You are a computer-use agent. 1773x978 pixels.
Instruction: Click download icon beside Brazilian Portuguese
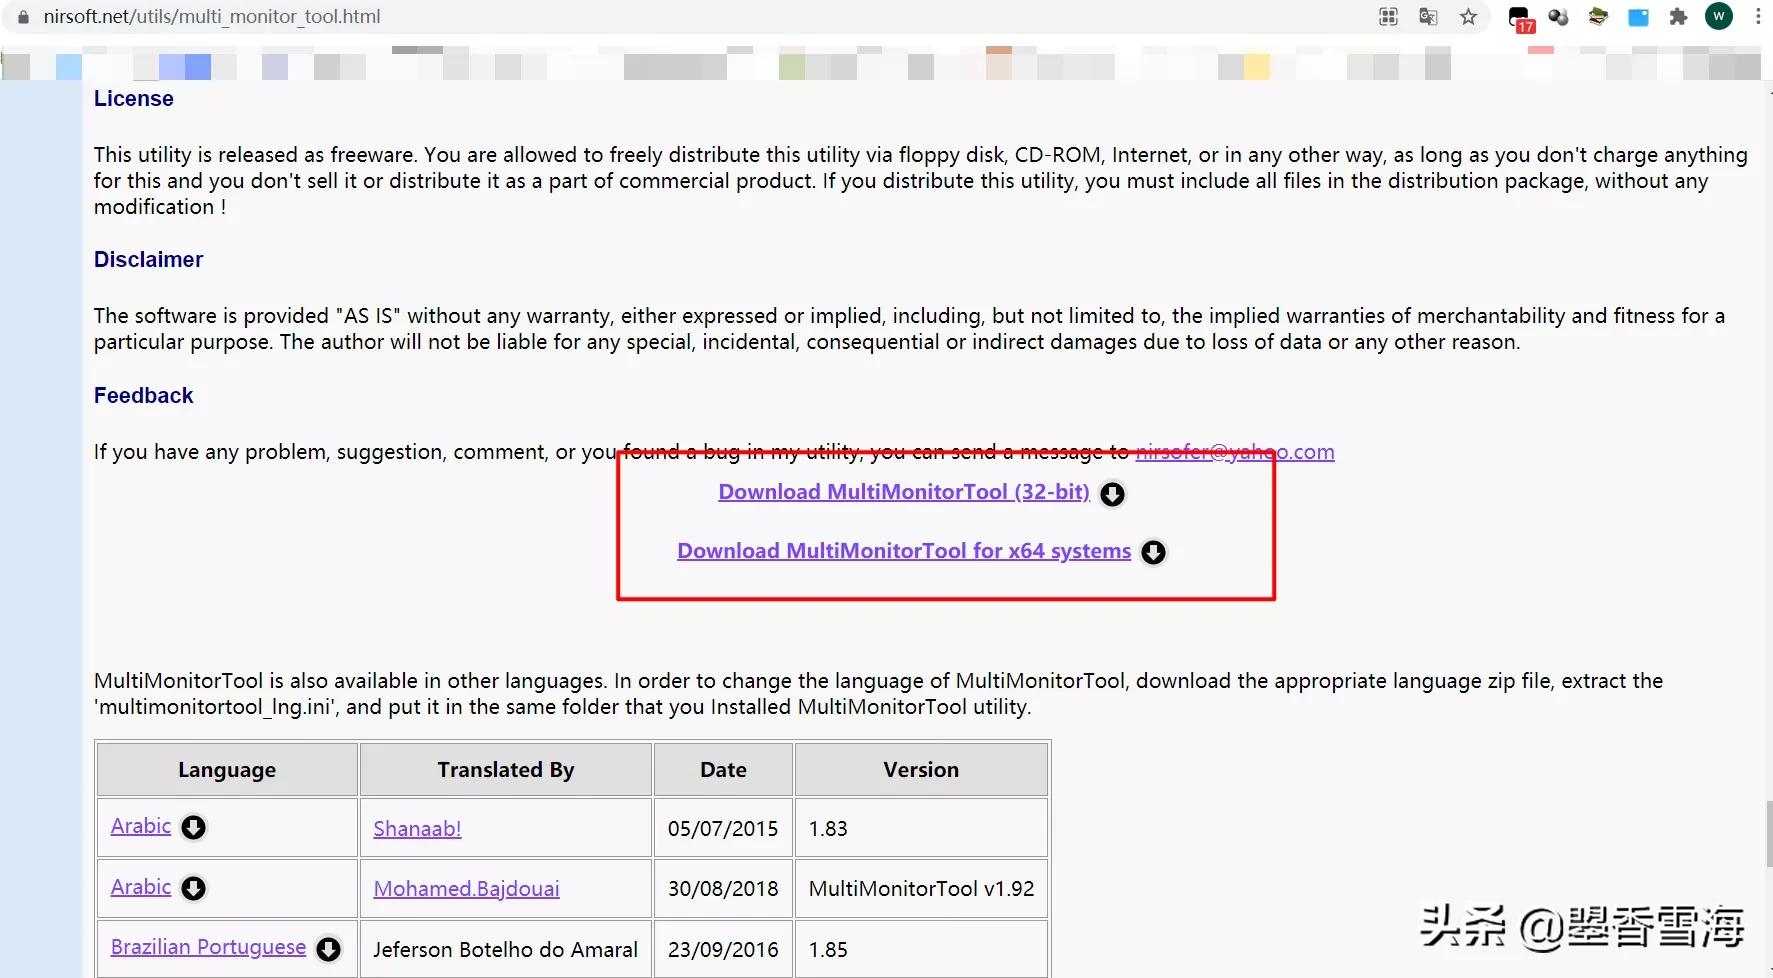click(x=328, y=949)
